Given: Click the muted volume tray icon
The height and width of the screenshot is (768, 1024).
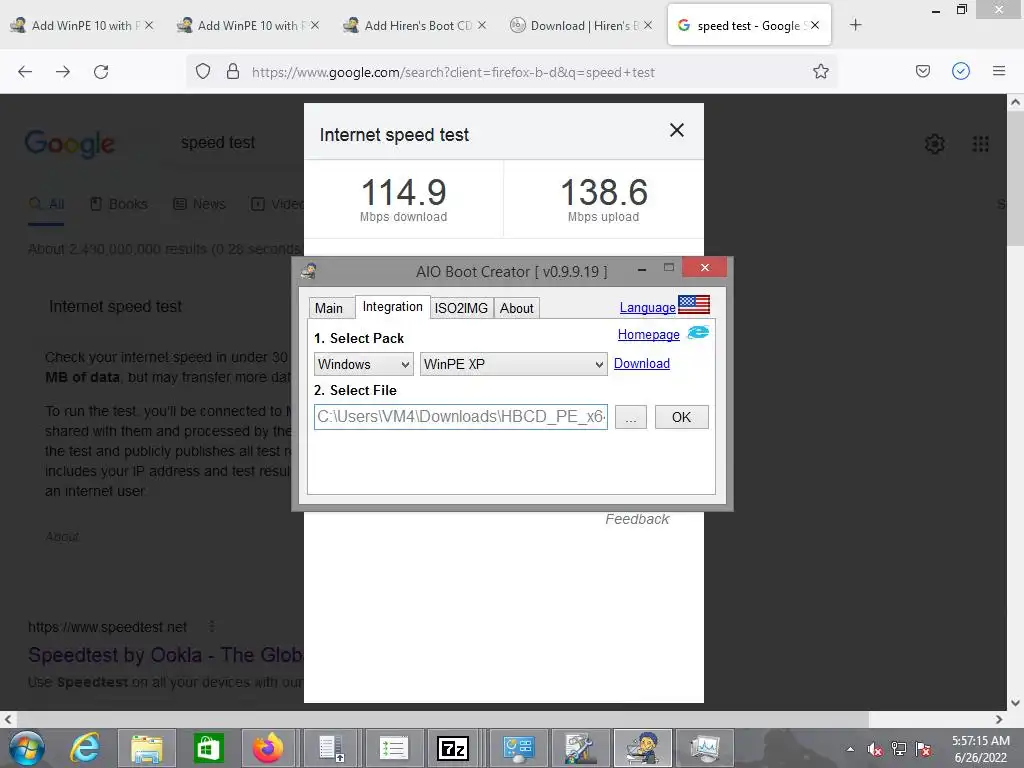Looking at the screenshot, I should pos(874,749).
